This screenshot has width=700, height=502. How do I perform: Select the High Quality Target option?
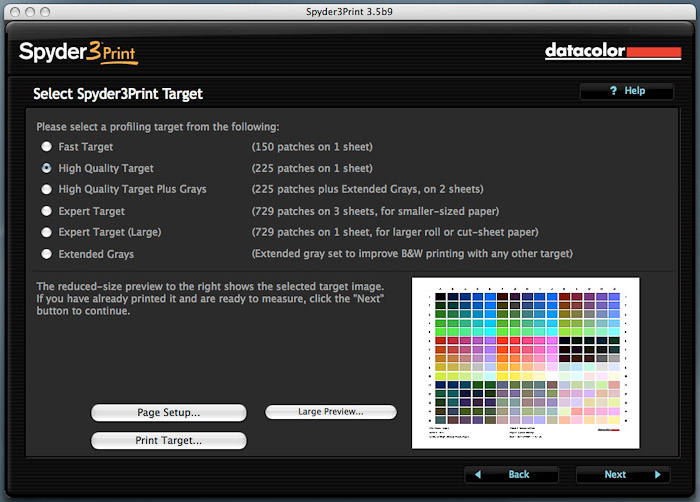pyautogui.click(x=47, y=169)
